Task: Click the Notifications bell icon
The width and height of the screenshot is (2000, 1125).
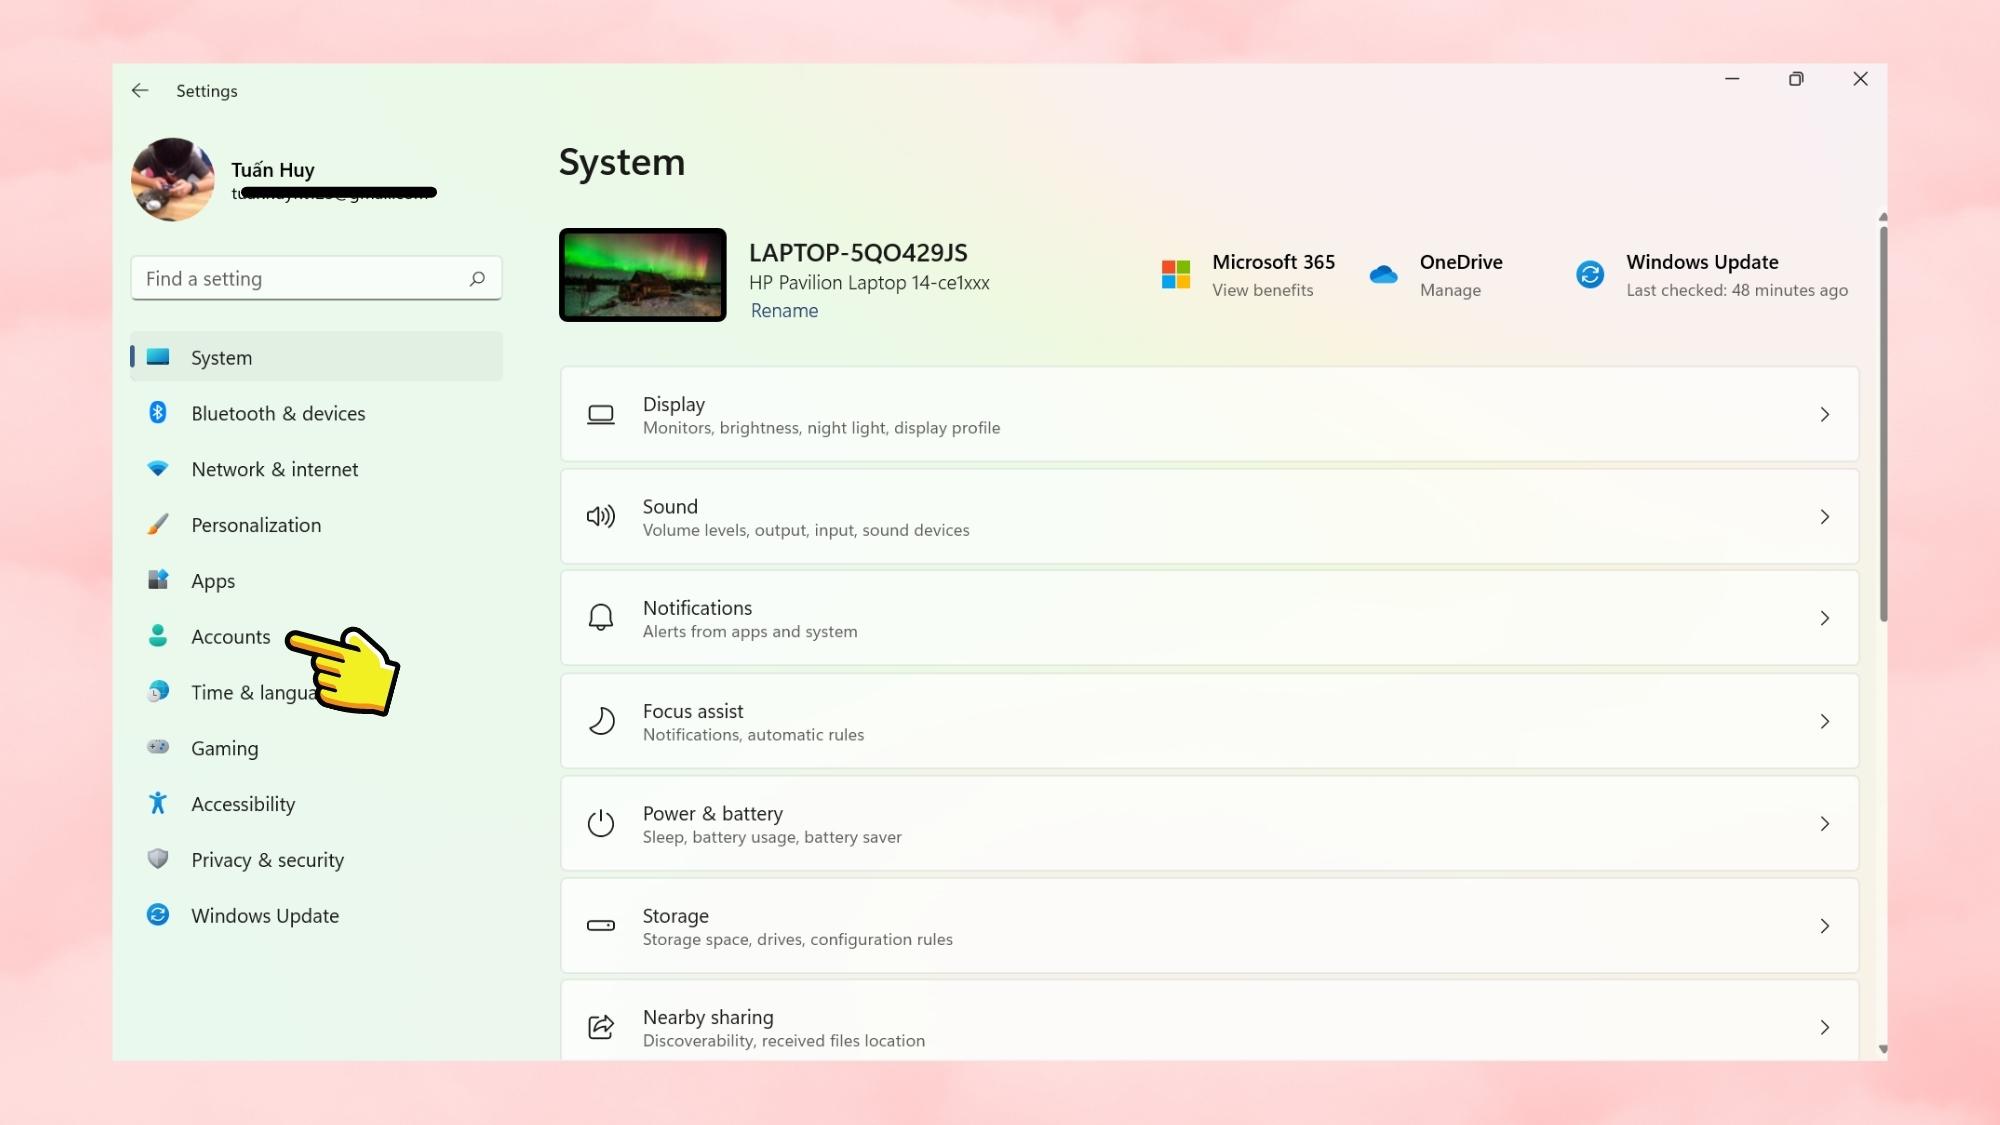Action: click(x=601, y=618)
